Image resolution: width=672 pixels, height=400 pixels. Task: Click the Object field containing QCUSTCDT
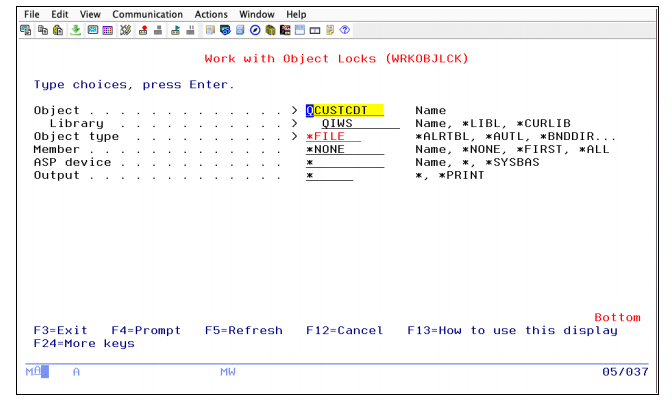coord(345,110)
